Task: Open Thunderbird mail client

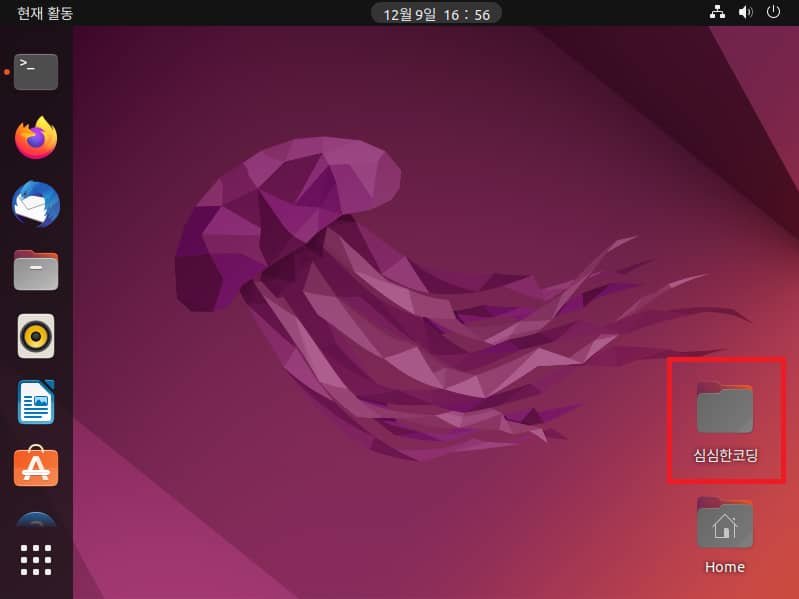Action: pyautogui.click(x=36, y=204)
